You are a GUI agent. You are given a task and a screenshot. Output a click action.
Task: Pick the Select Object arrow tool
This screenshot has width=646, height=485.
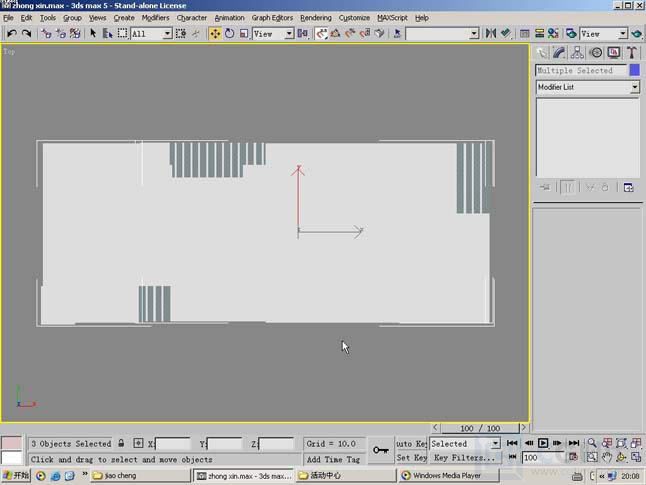pyautogui.click(x=93, y=33)
